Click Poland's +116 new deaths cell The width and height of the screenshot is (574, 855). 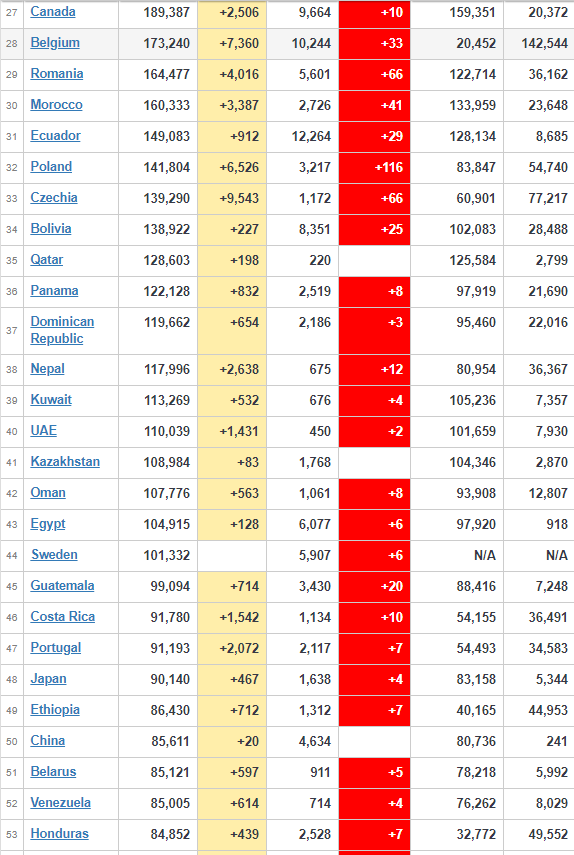(374, 167)
